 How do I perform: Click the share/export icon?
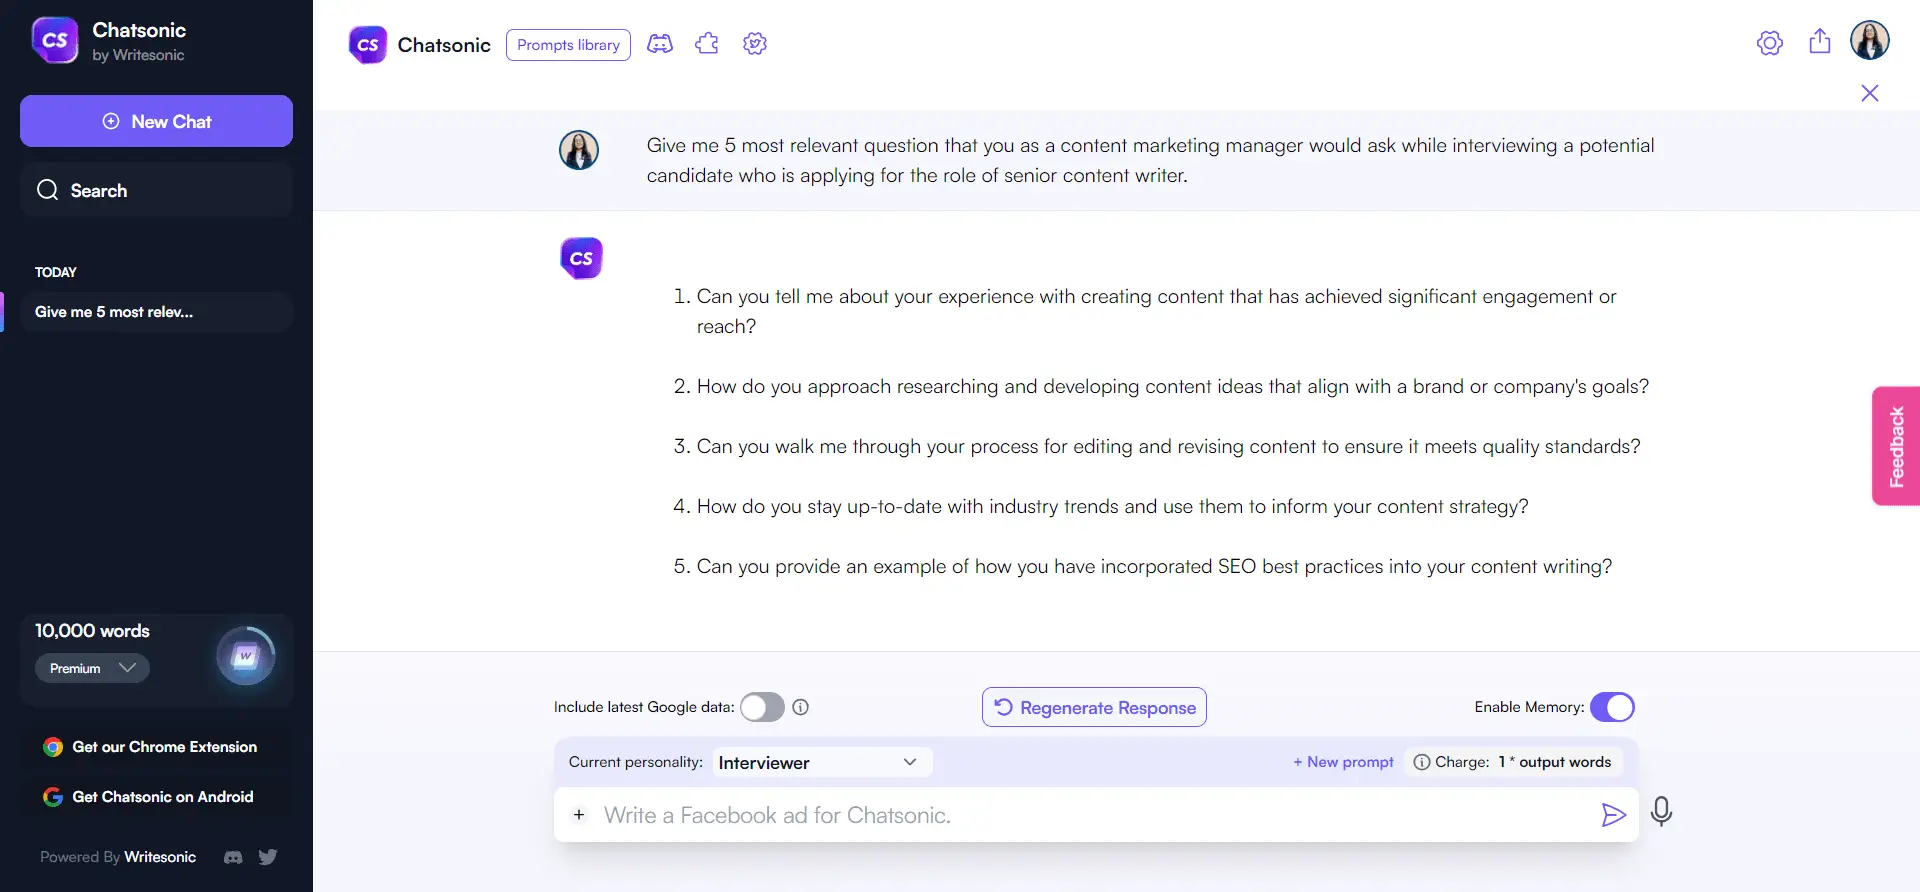[1820, 41]
